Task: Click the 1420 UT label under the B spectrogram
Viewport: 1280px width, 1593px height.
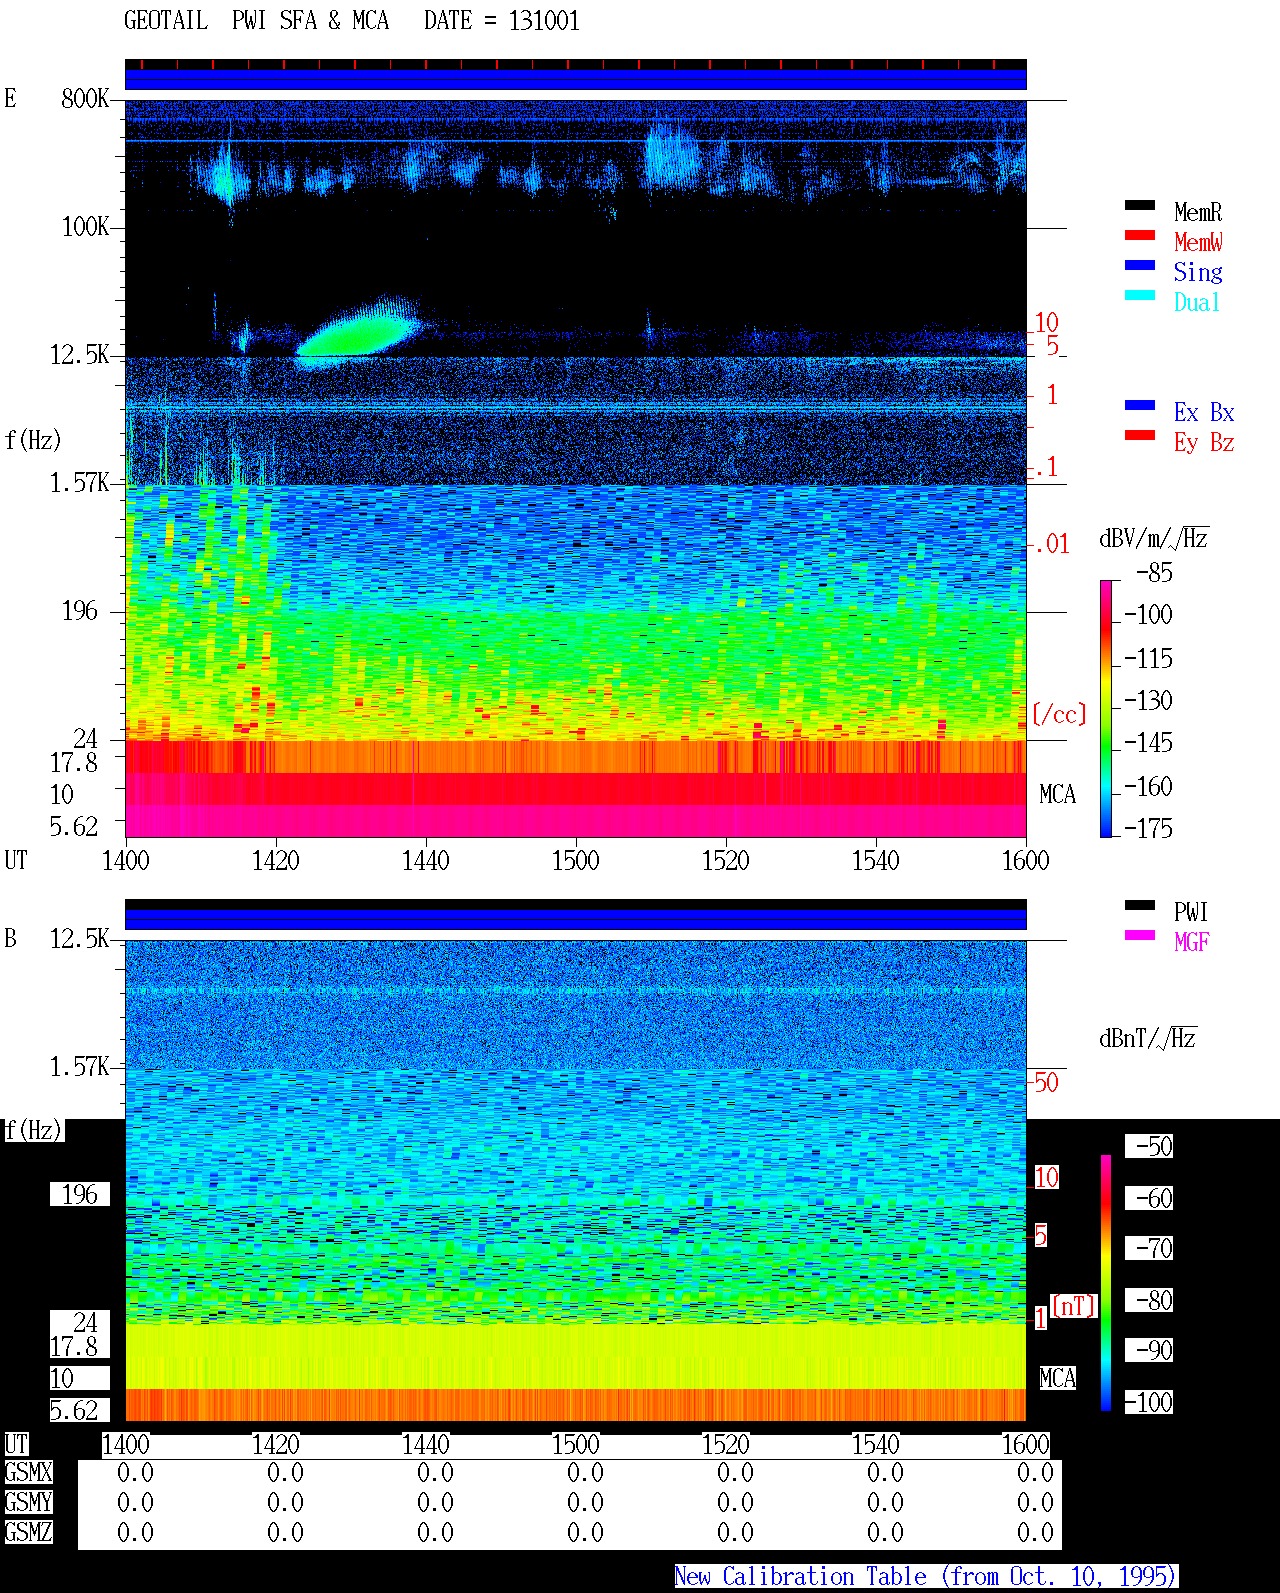Action: [275, 1445]
